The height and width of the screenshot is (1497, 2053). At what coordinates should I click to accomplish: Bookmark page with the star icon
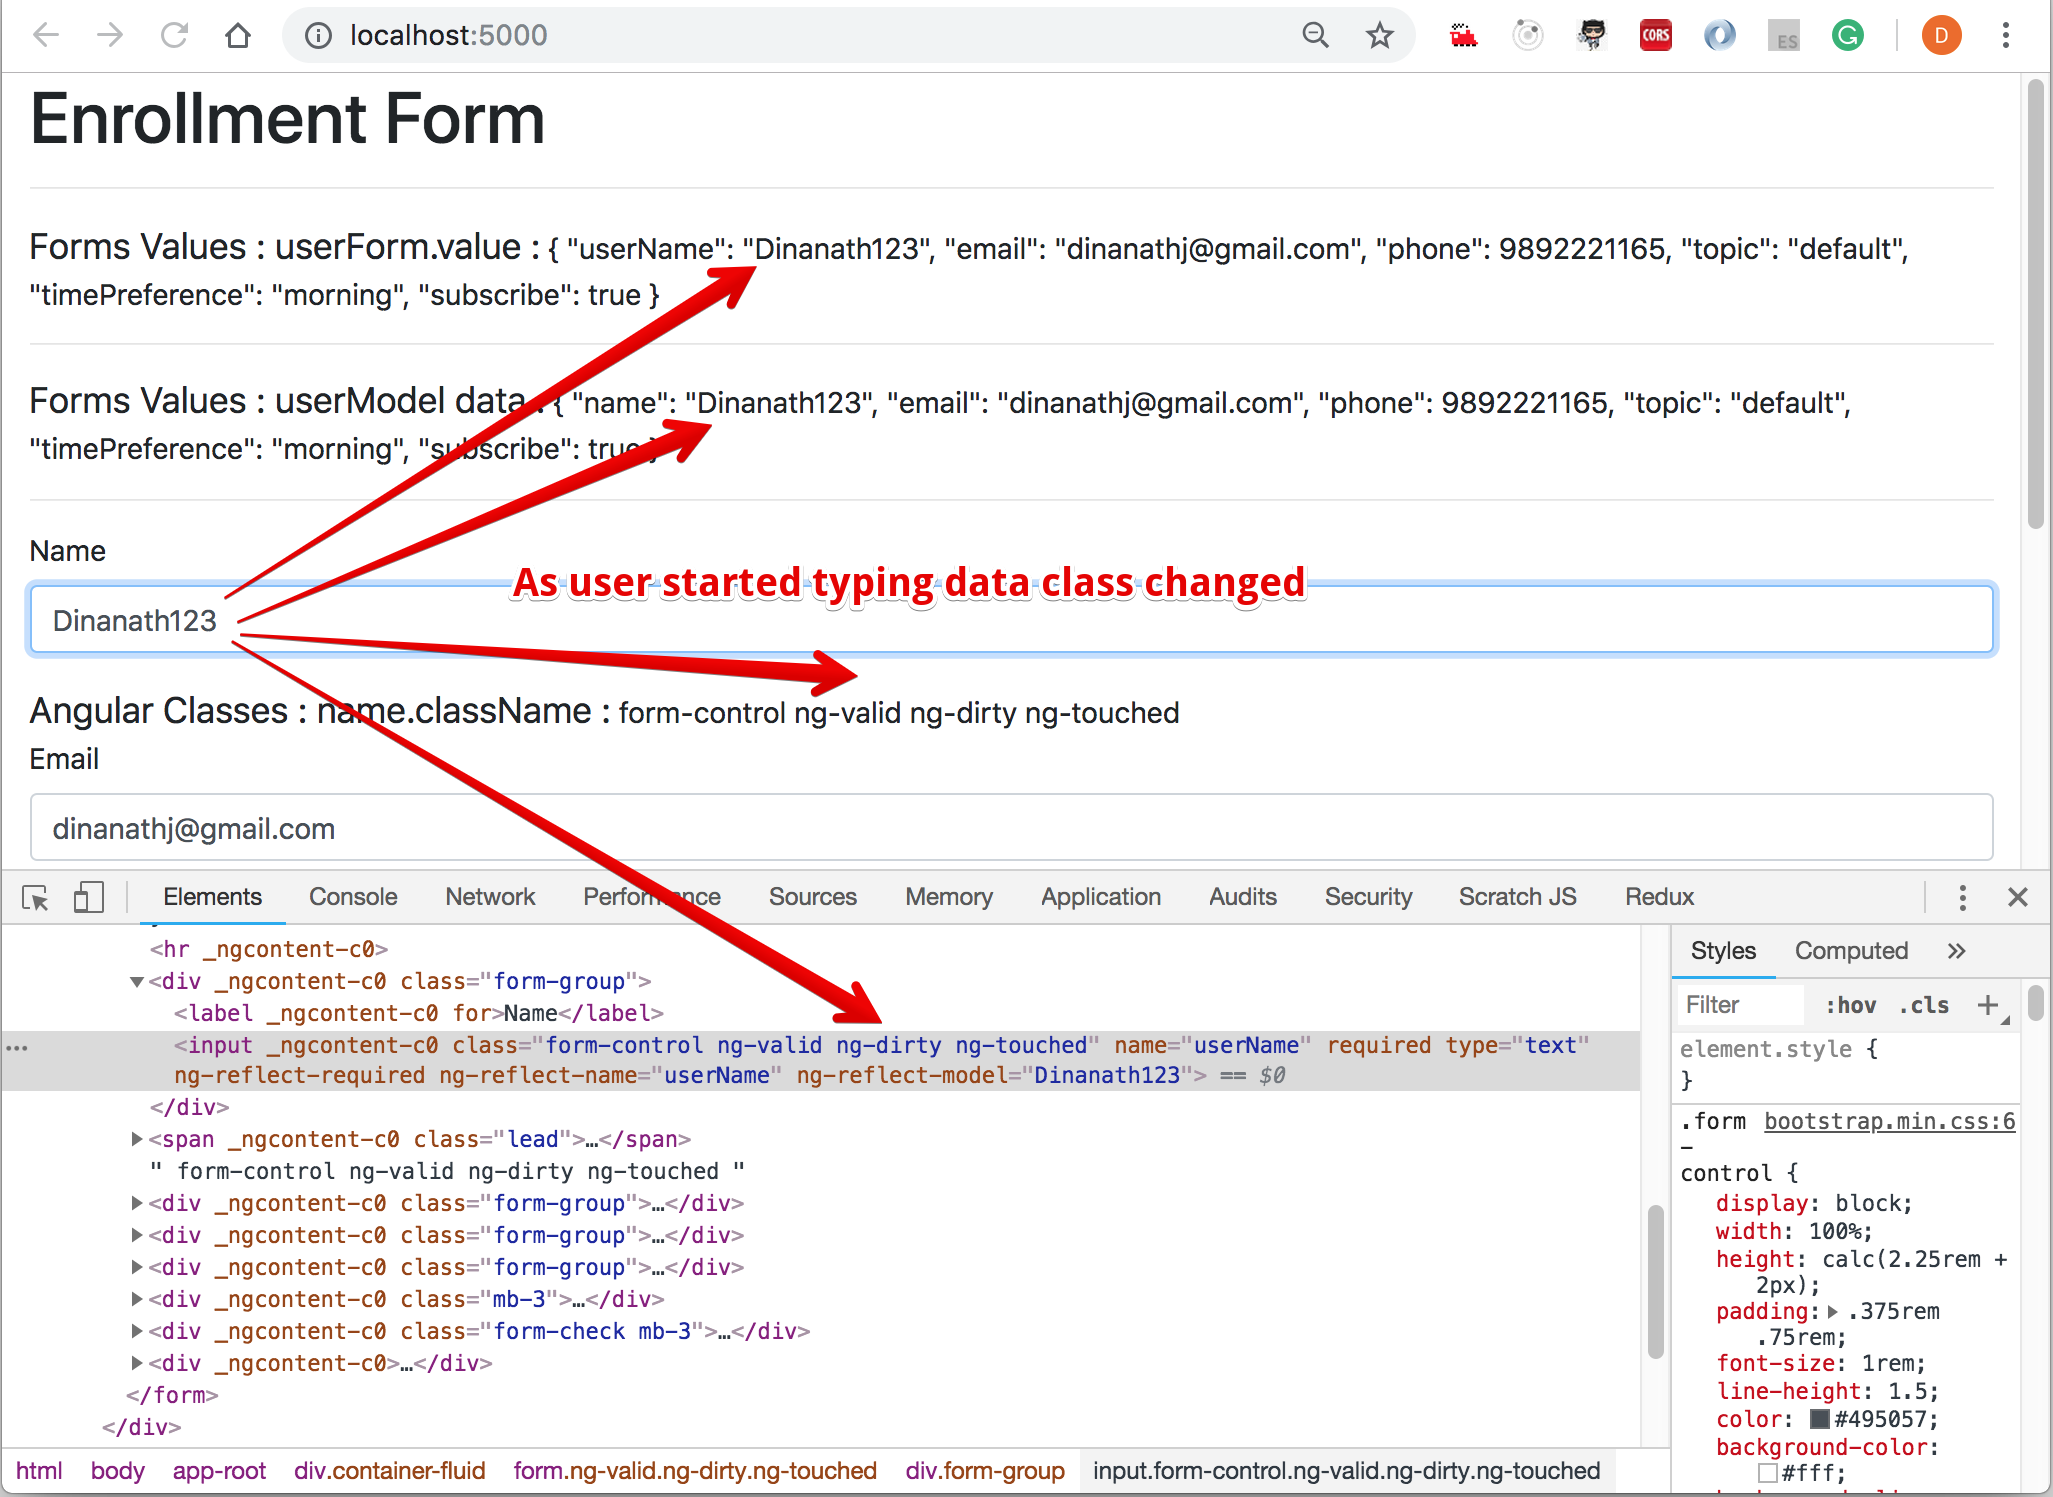click(x=1380, y=36)
